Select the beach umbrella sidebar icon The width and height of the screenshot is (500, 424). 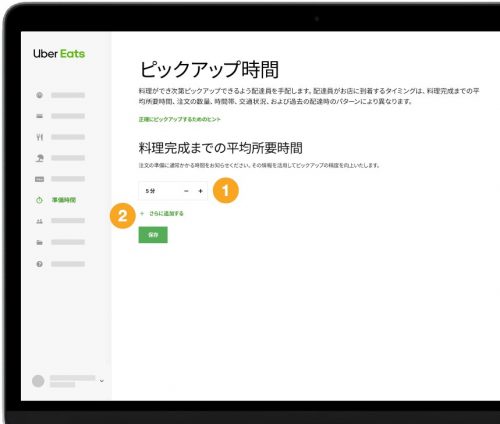point(40,158)
